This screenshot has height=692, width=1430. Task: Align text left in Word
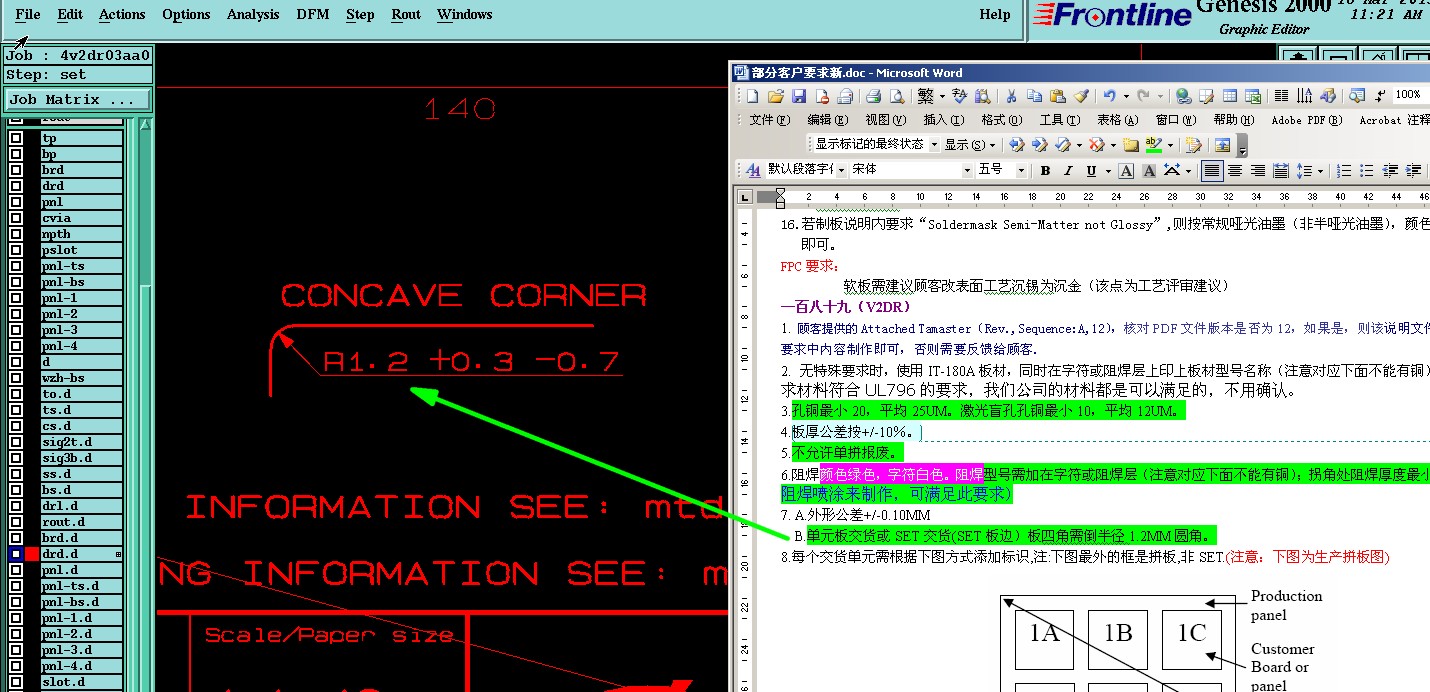(x=1212, y=170)
